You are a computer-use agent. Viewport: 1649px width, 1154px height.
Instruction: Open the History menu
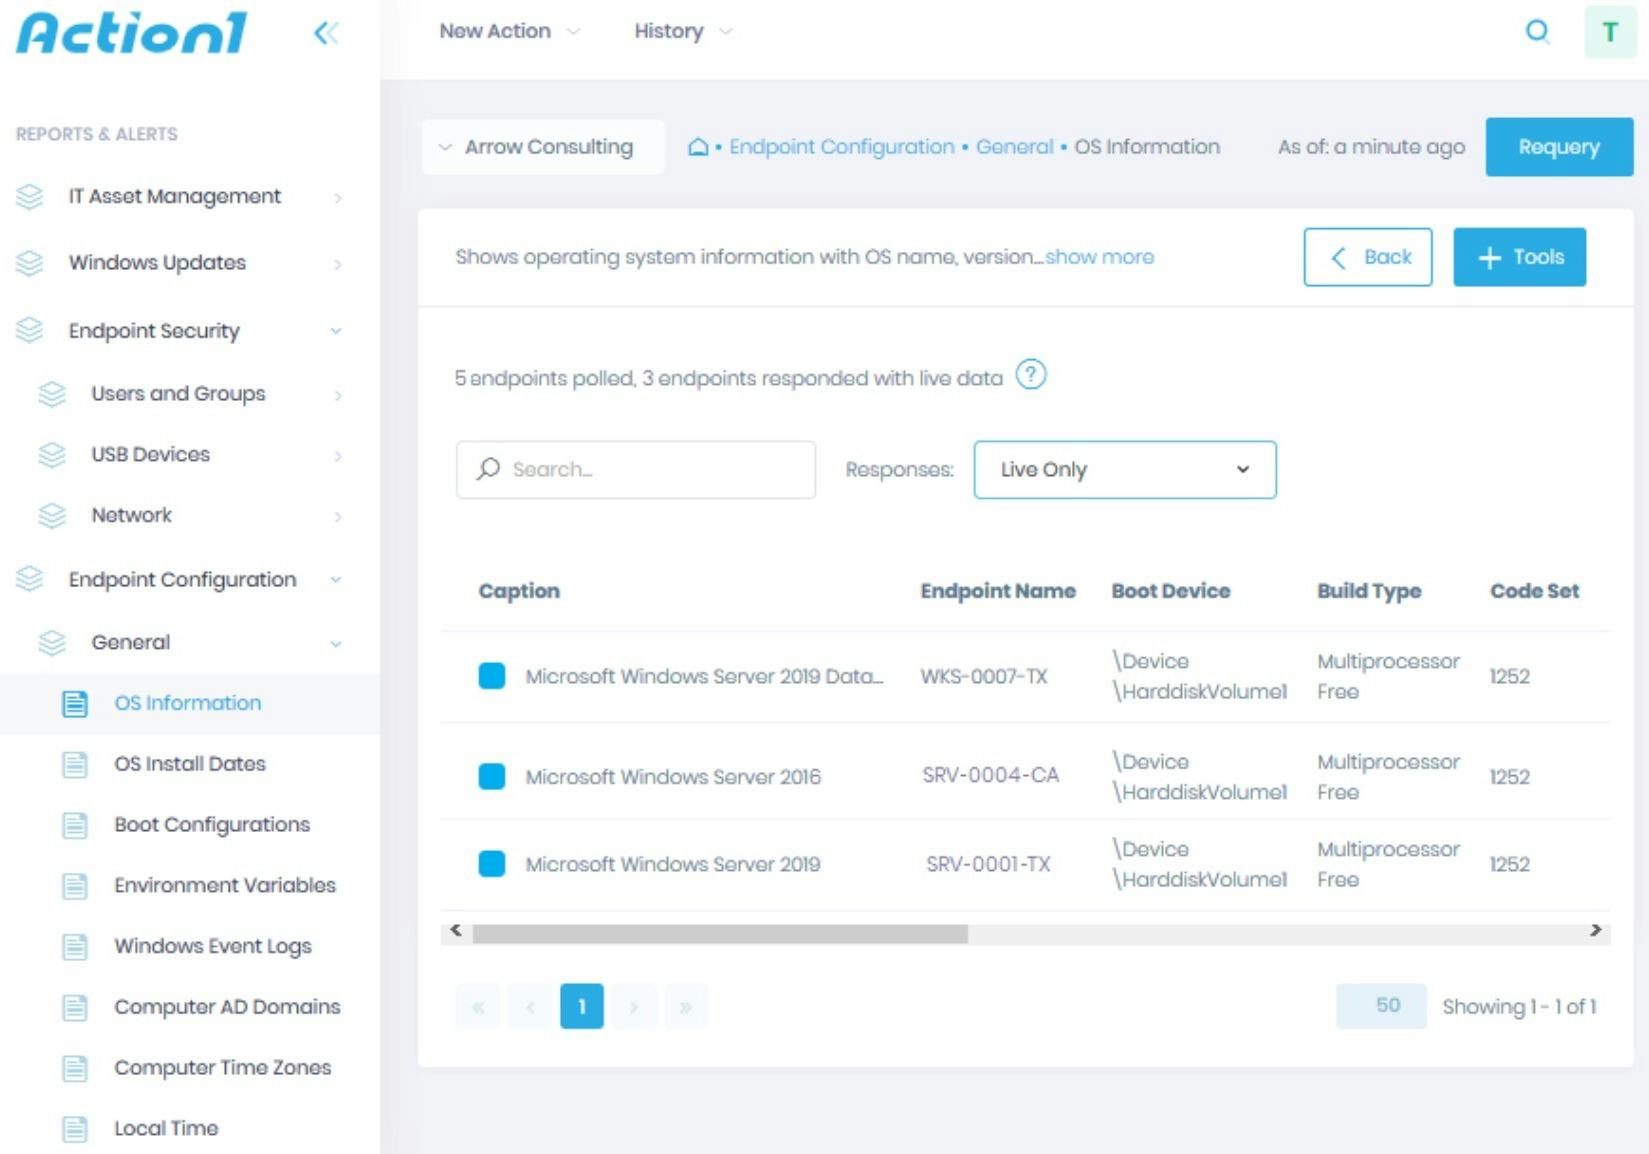click(x=683, y=31)
